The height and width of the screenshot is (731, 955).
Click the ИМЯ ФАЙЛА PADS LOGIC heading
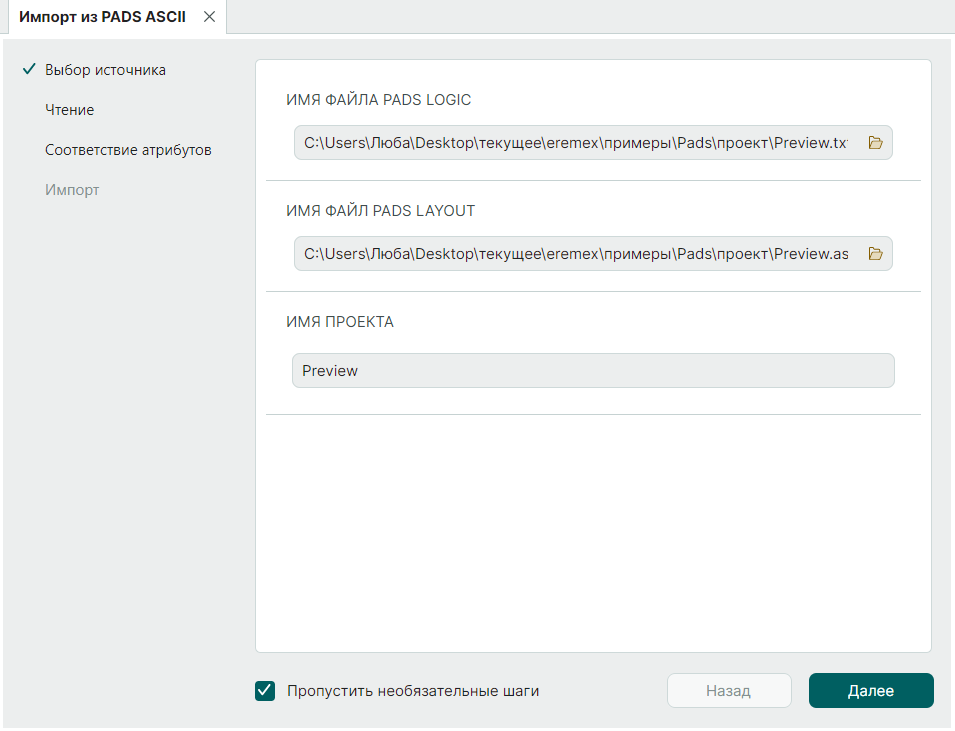378,100
